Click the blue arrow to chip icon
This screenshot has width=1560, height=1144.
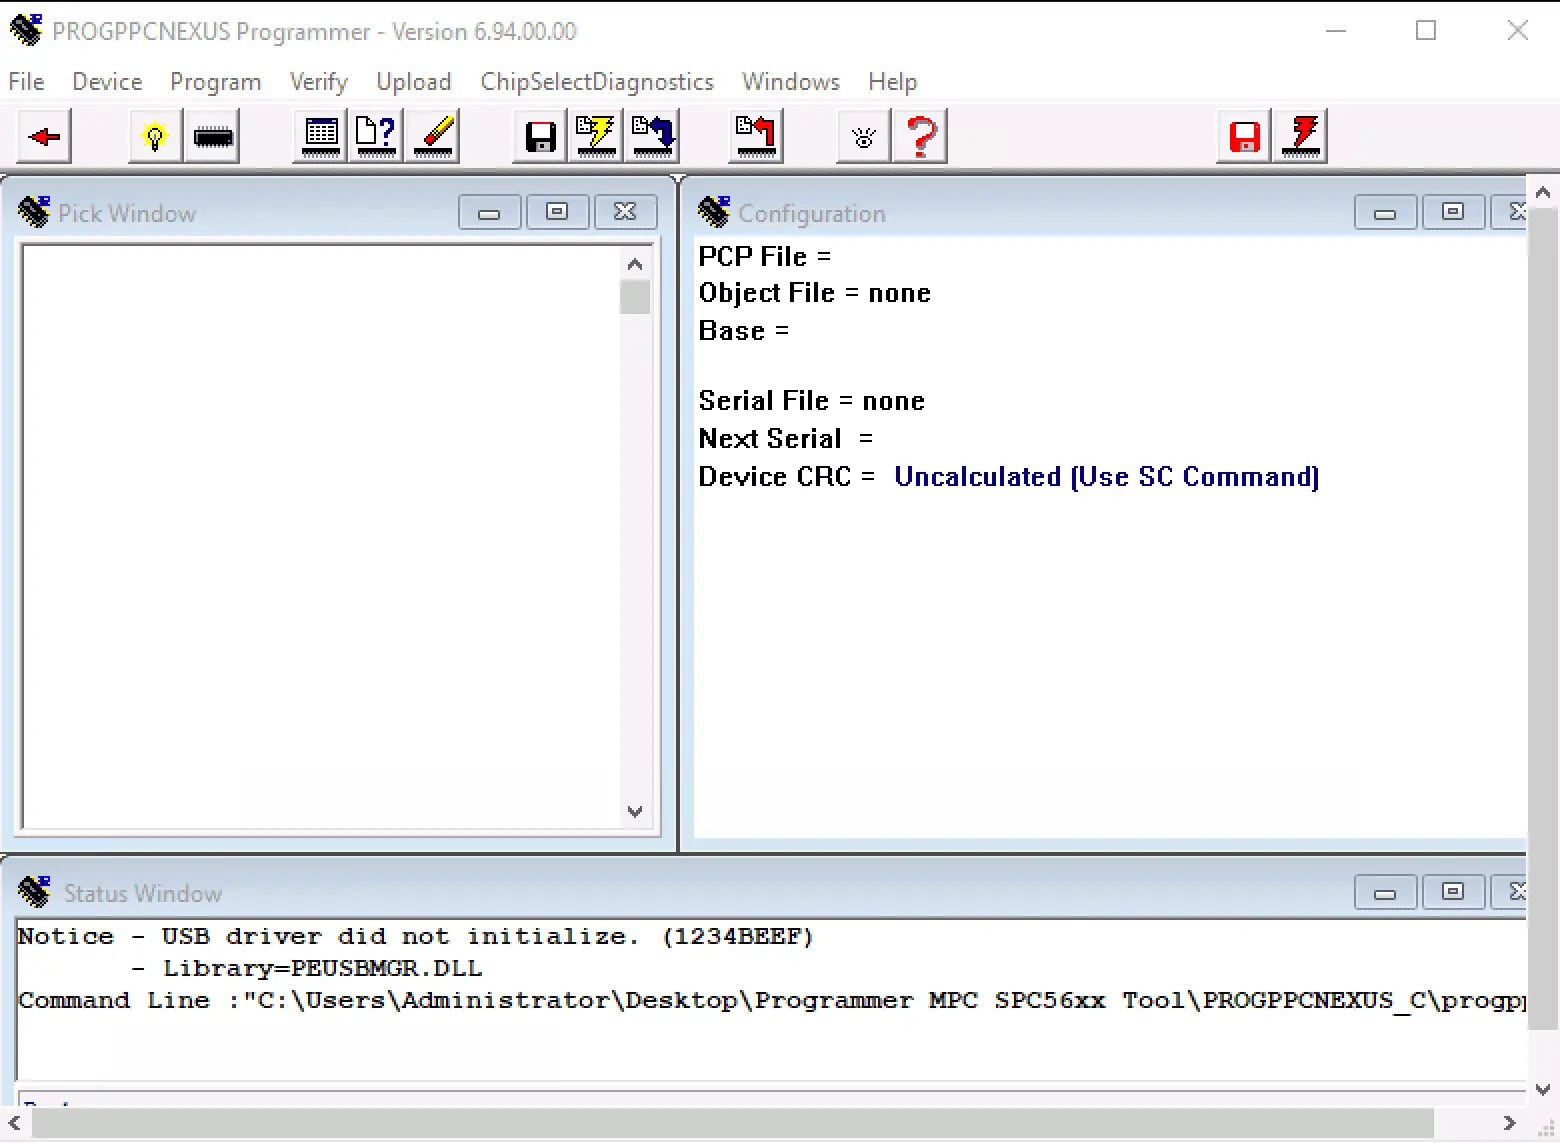[653, 136]
